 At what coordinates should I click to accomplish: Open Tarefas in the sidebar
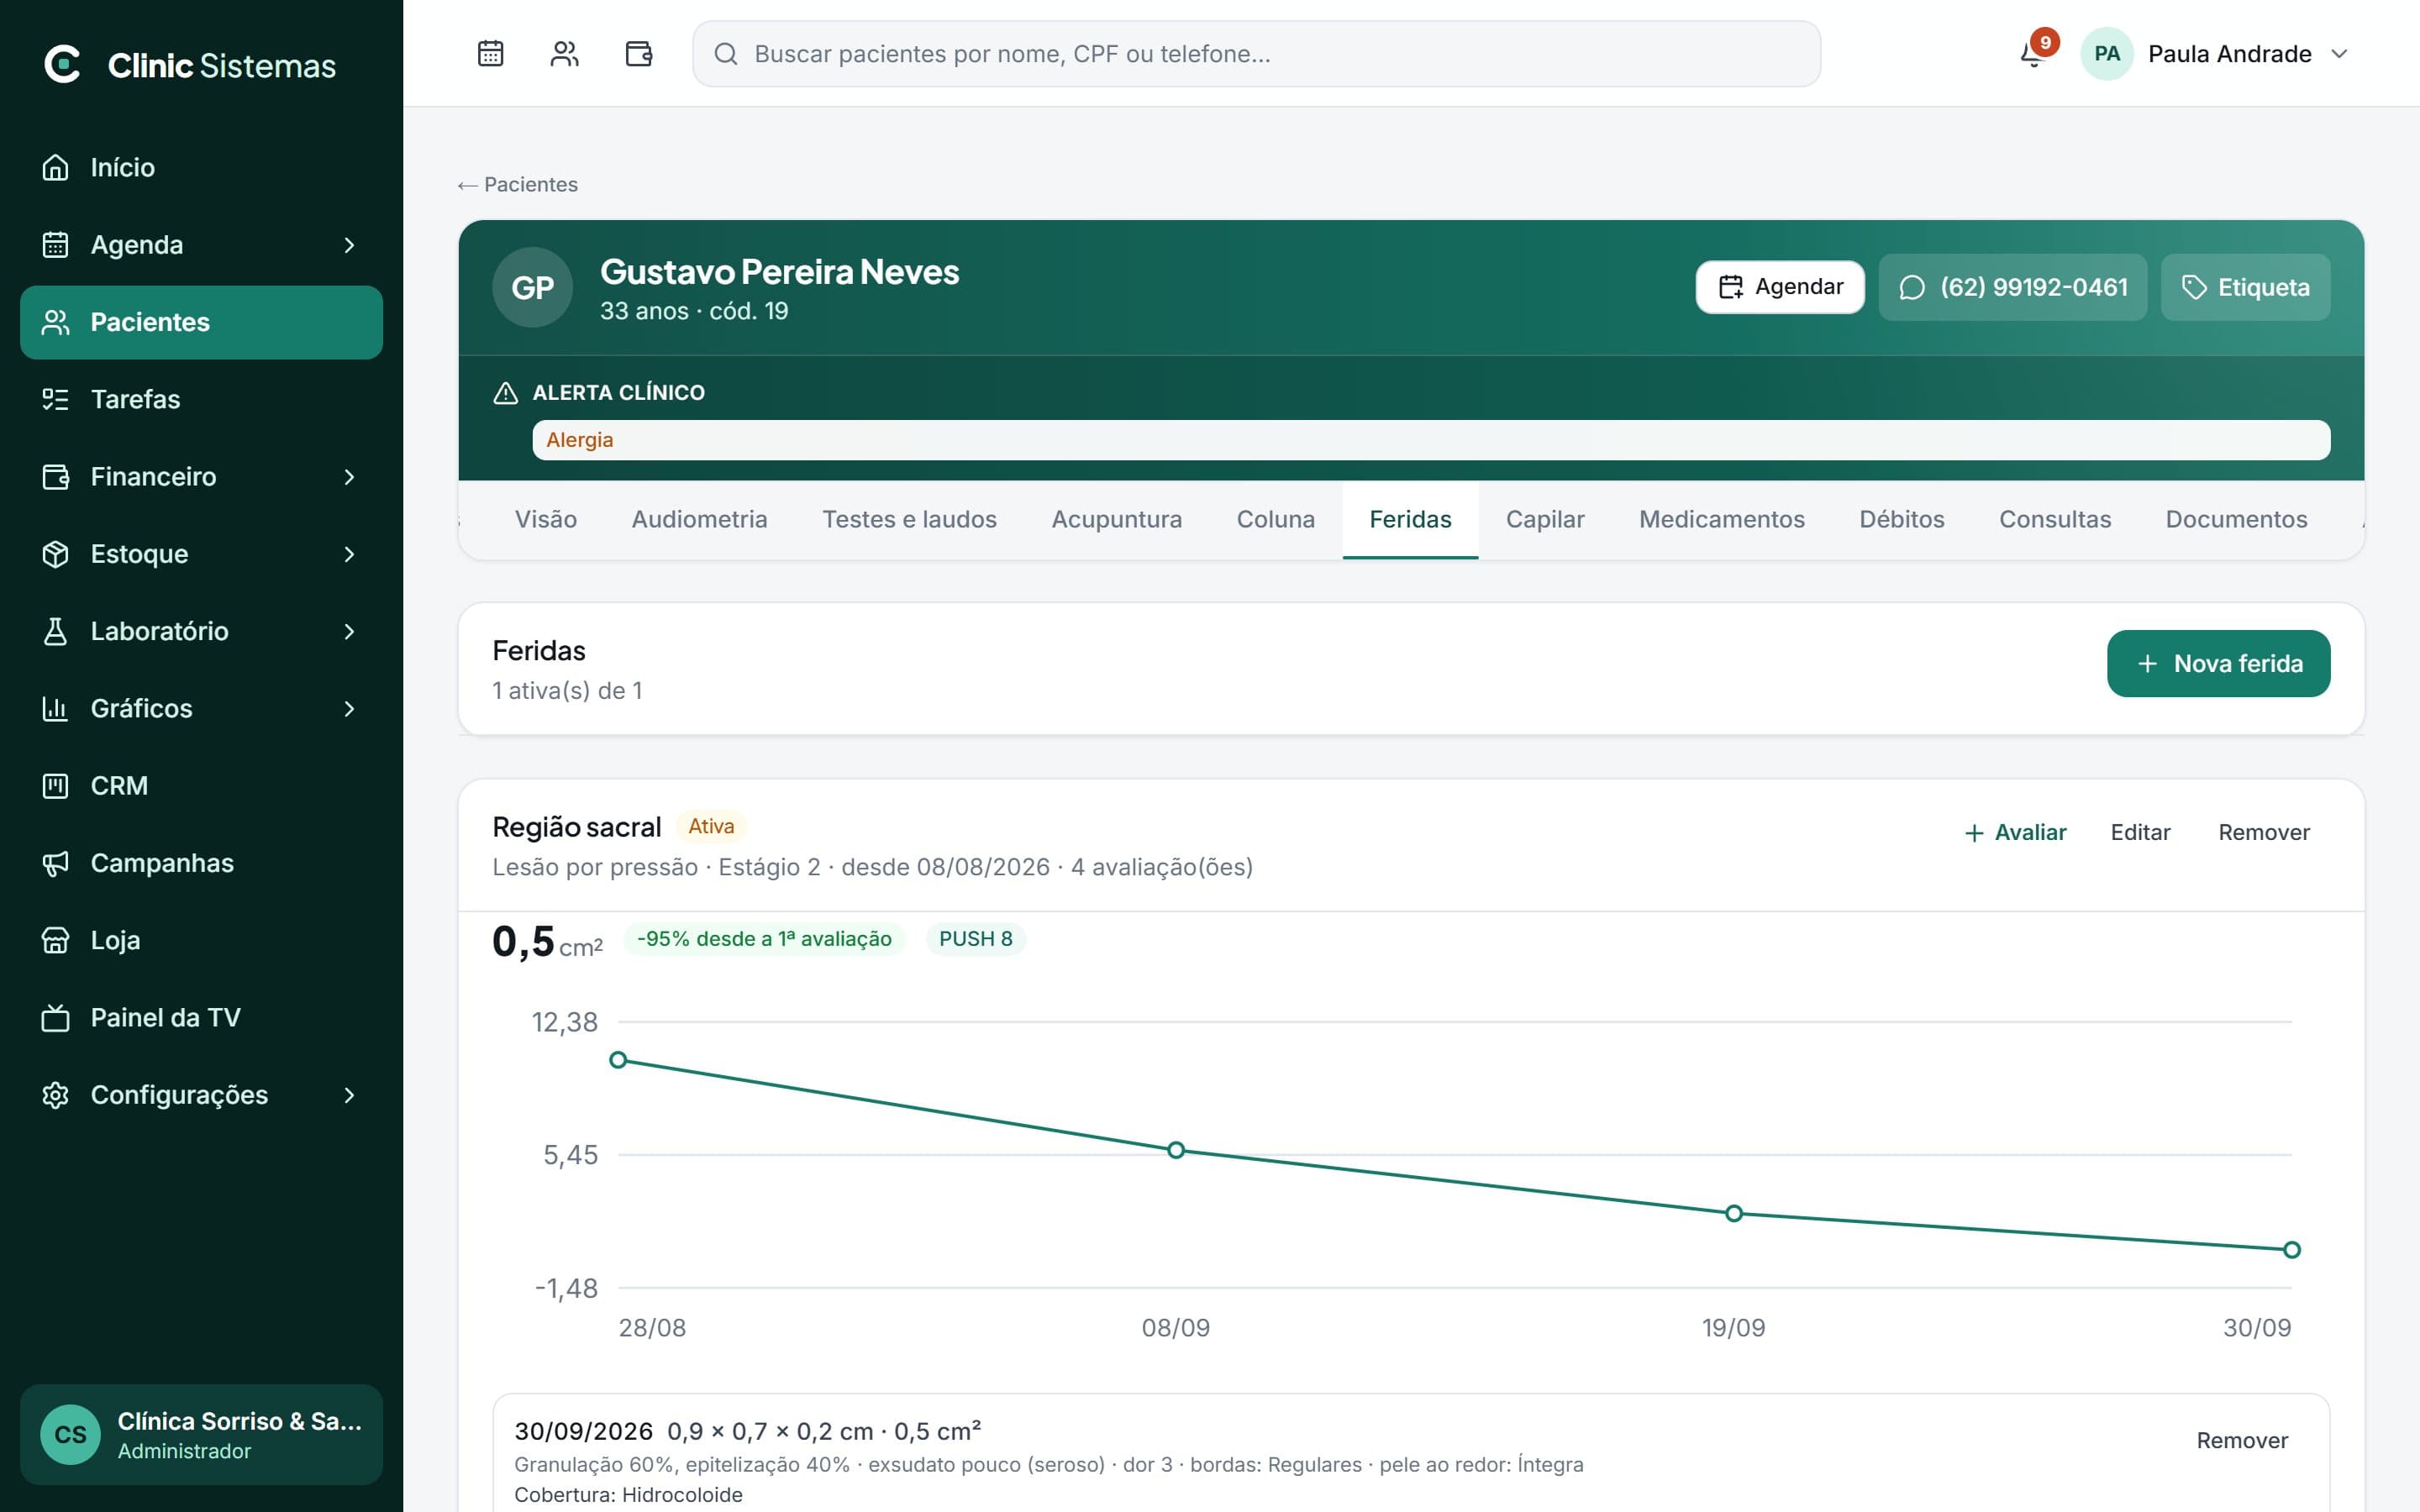click(201, 399)
